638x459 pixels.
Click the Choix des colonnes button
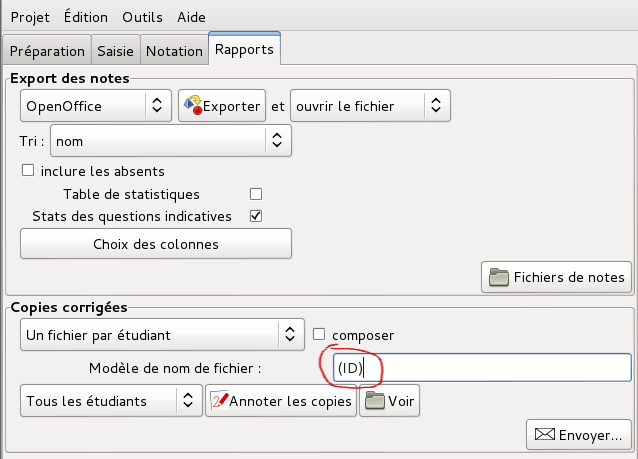click(x=156, y=244)
